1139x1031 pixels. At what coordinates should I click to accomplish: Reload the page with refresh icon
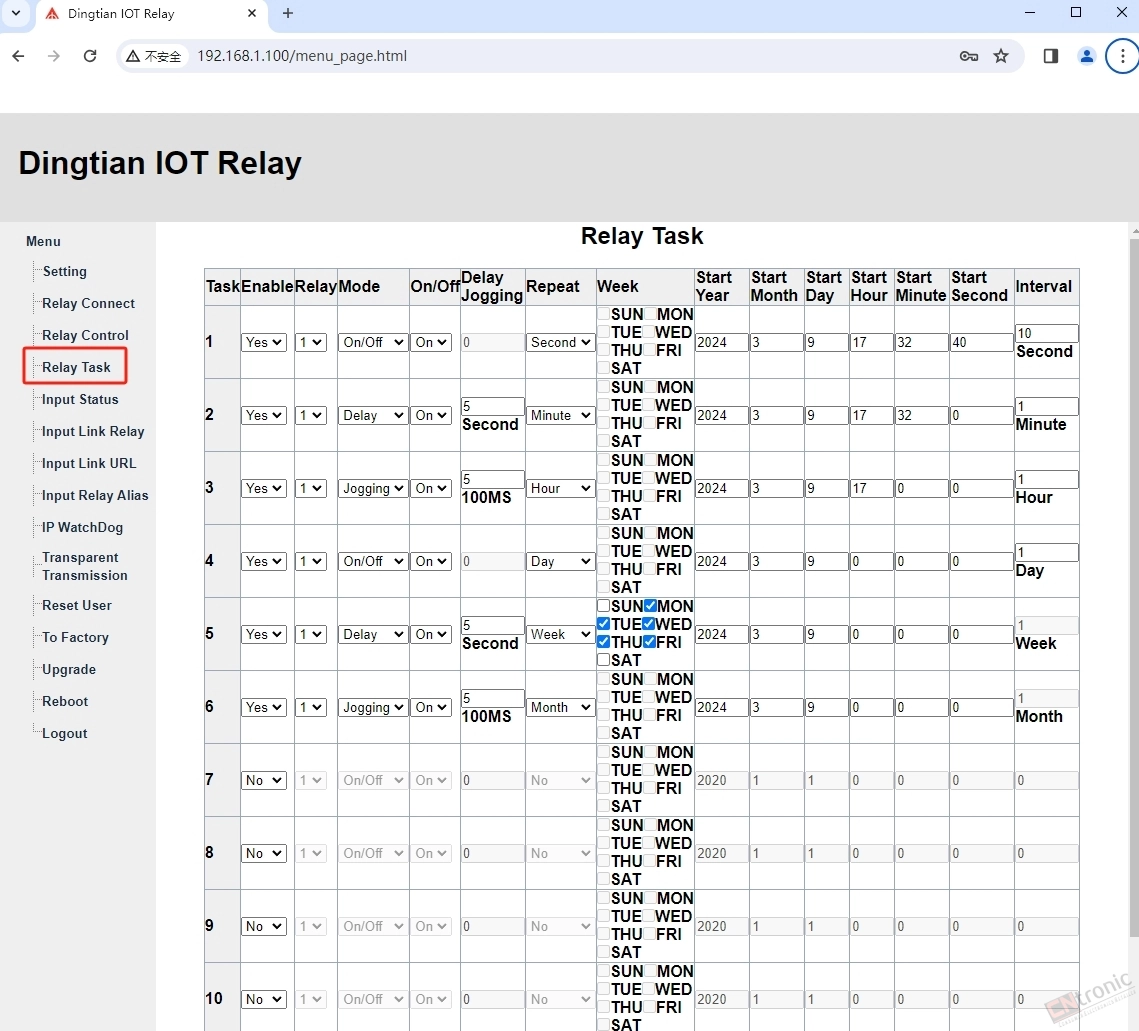[x=89, y=56]
